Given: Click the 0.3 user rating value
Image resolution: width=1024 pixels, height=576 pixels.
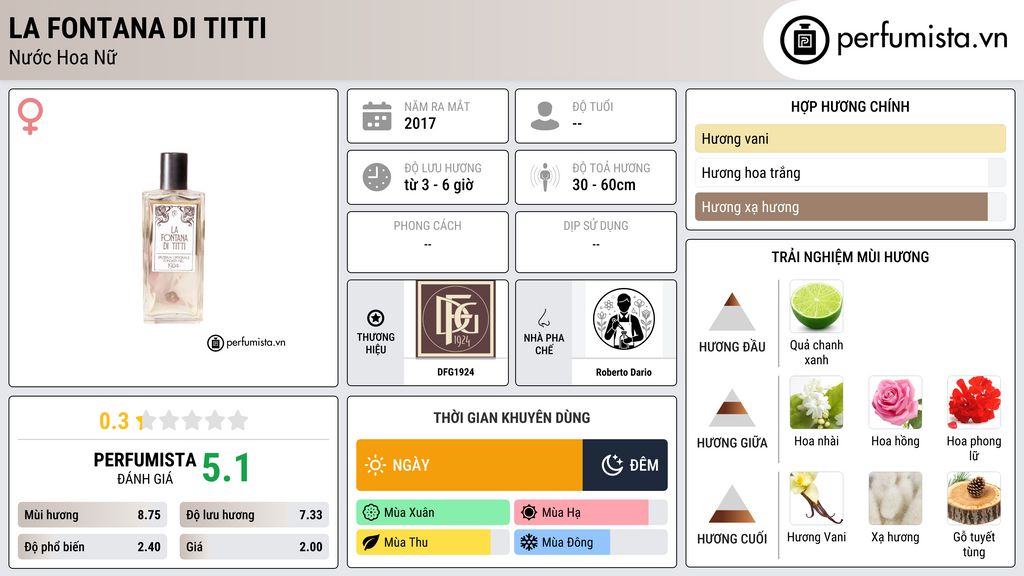Looking at the screenshot, I should coord(114,421).
